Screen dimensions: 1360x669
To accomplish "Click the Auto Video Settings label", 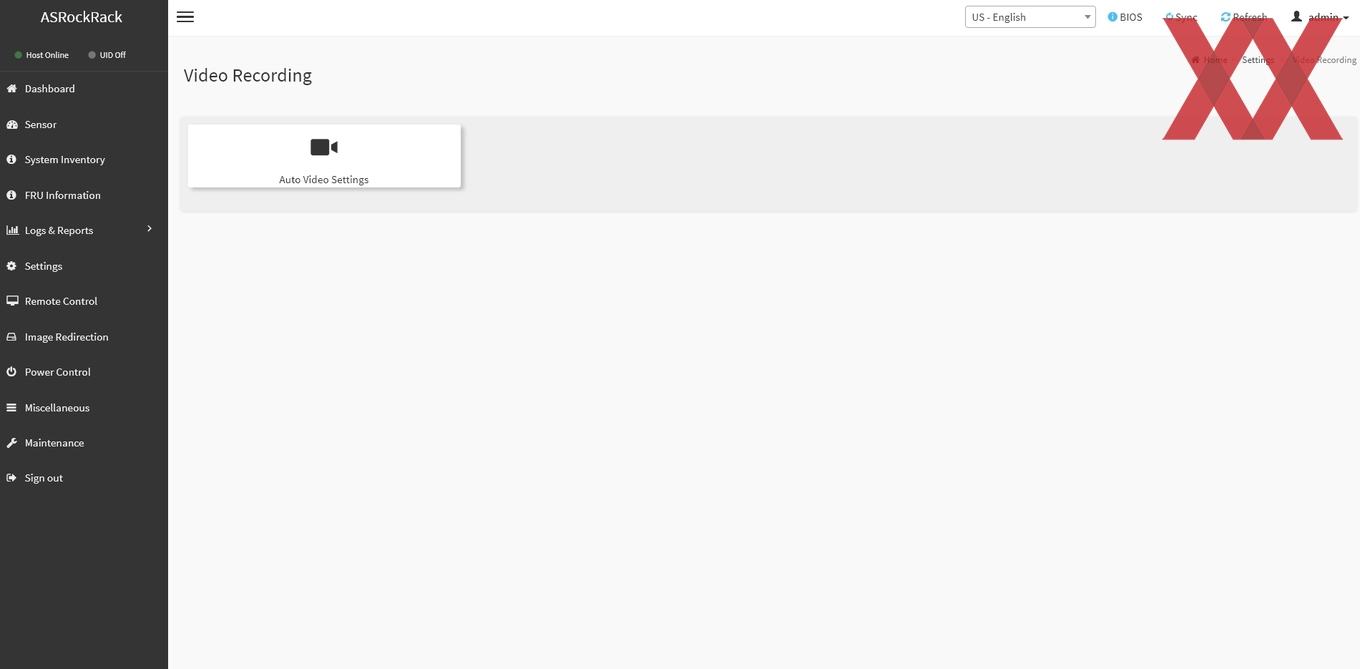I will 324,180.
